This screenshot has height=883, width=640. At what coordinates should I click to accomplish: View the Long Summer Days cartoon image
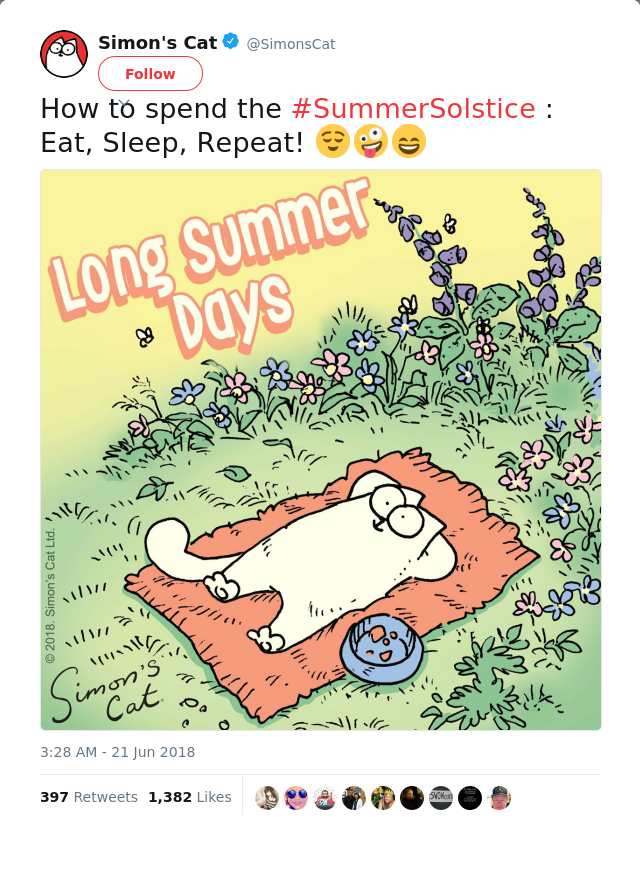point(321,449)
